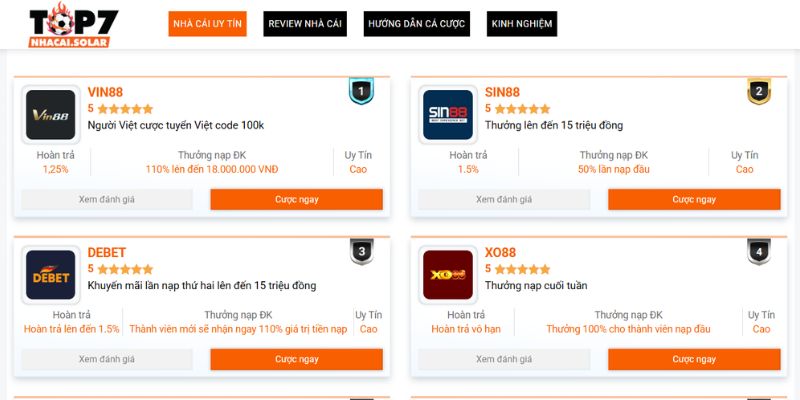
Task: Open the XO88 logo thumbnail
Action: 448,275
